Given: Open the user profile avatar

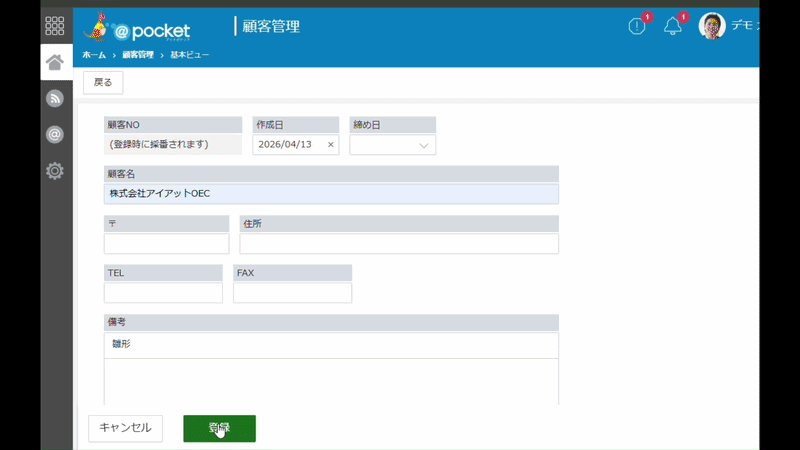Looking at the screenshot, I should point(712,26).
